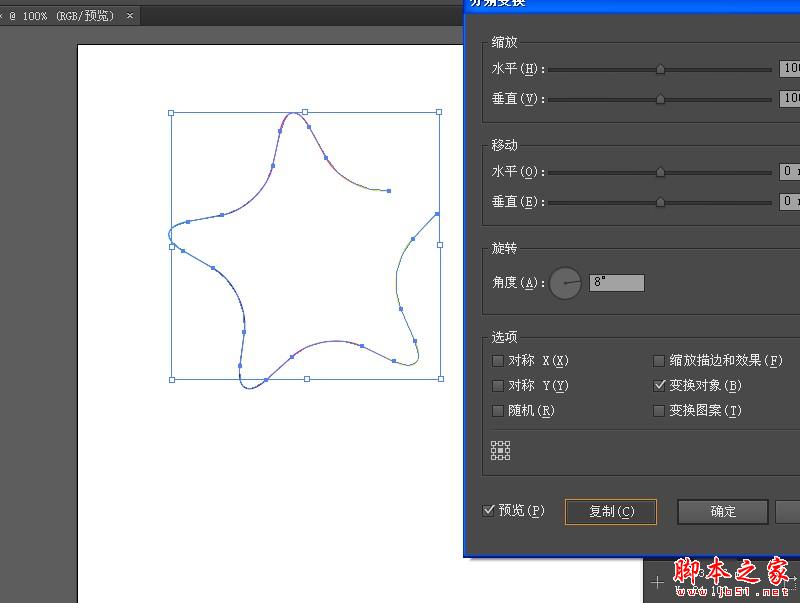The width and height of the screenshot is (800, 603).
Task: Click the 缩放 水平(H) slider handle
Action: 660,69
